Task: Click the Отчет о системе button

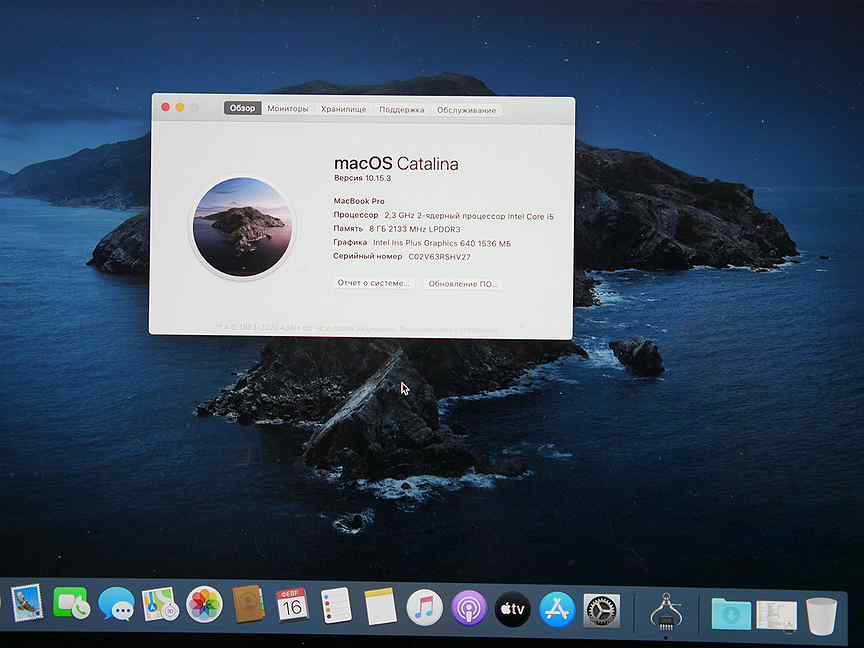Action: pyautogui.click(x=373, y=283)
